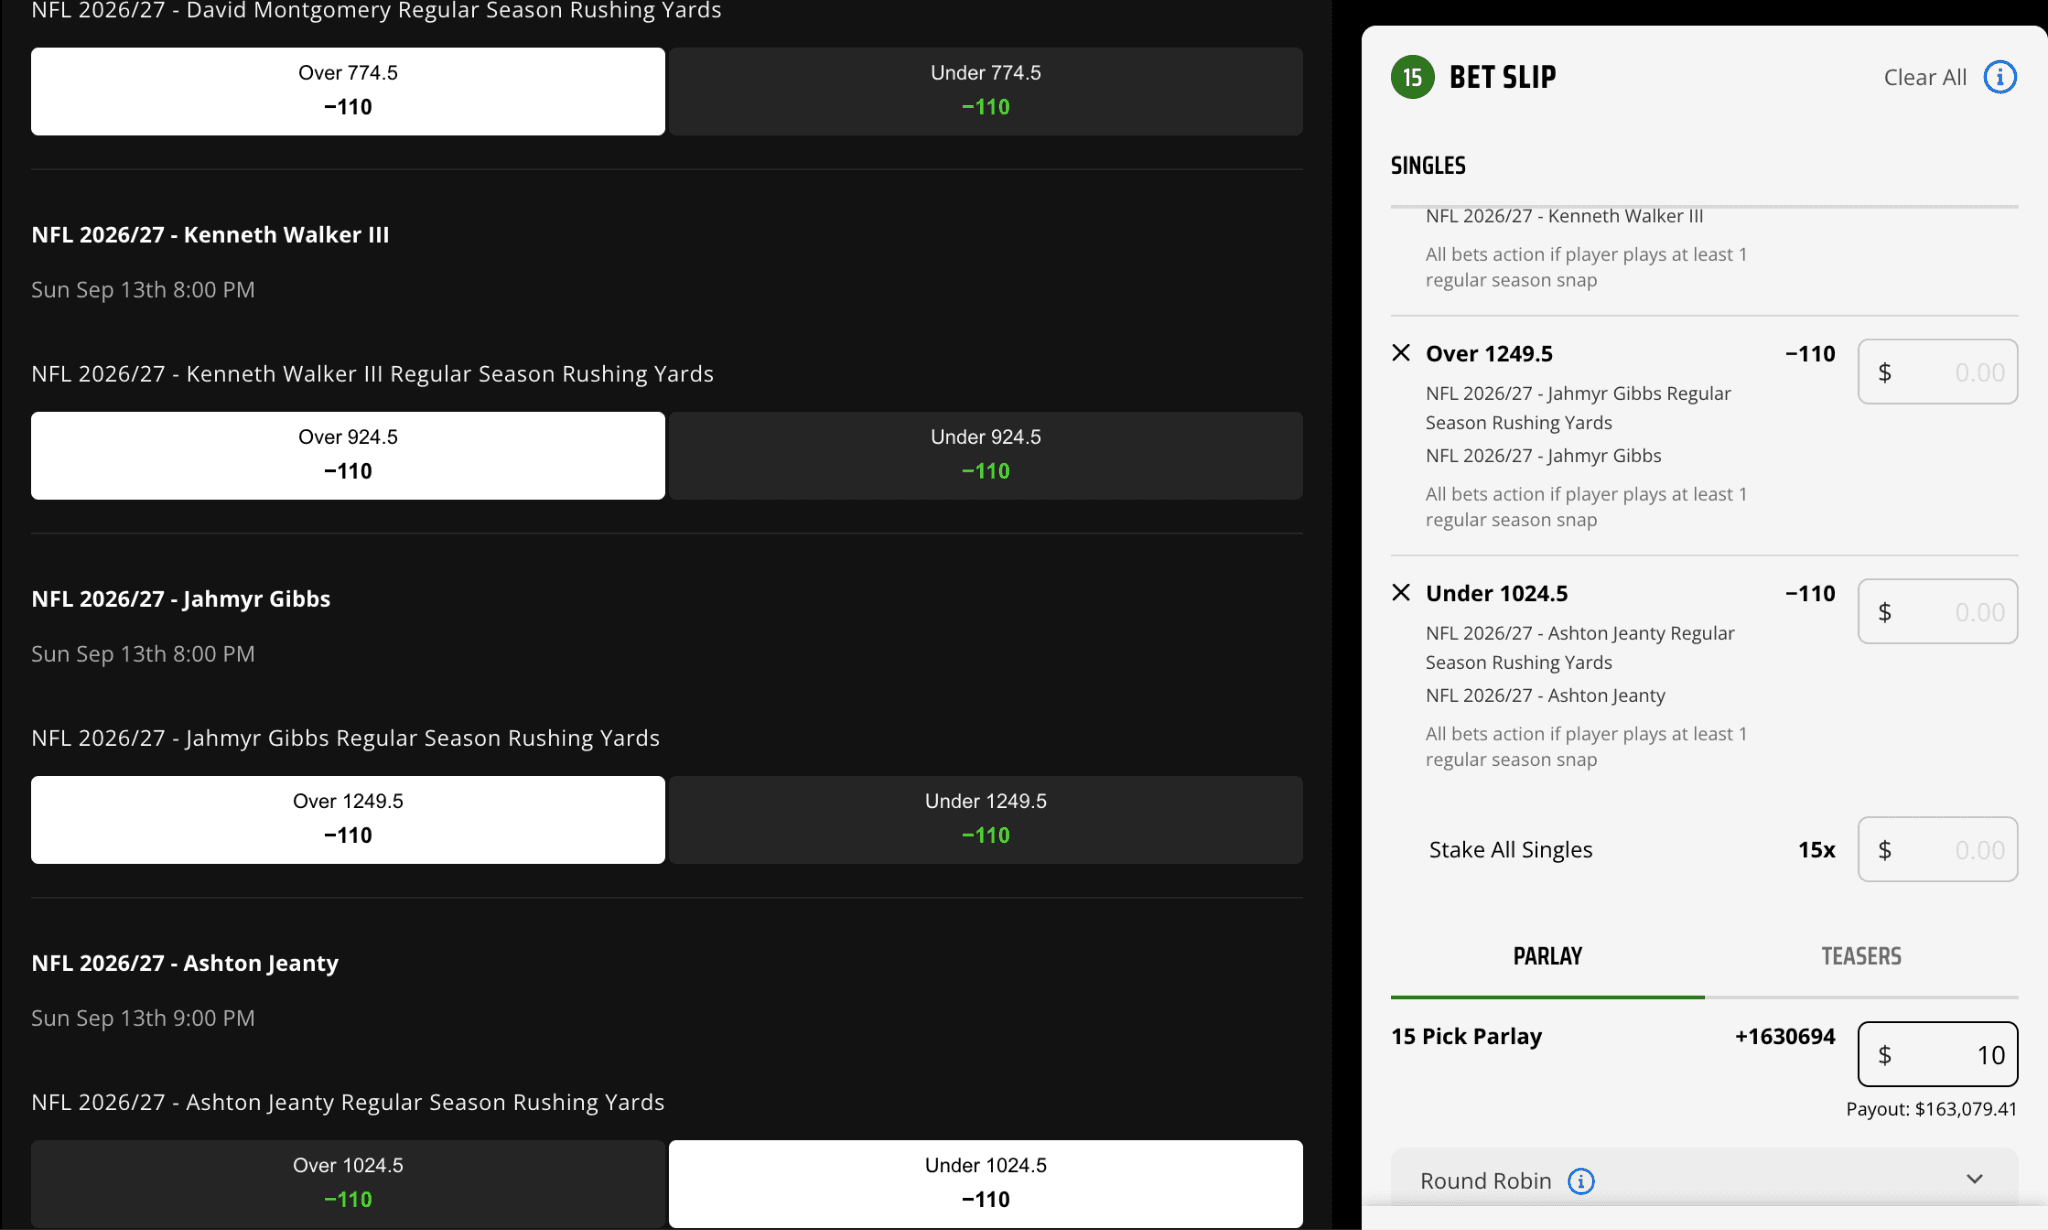
Task: Click the bet slip info icon
Action: coord(1999,77)
